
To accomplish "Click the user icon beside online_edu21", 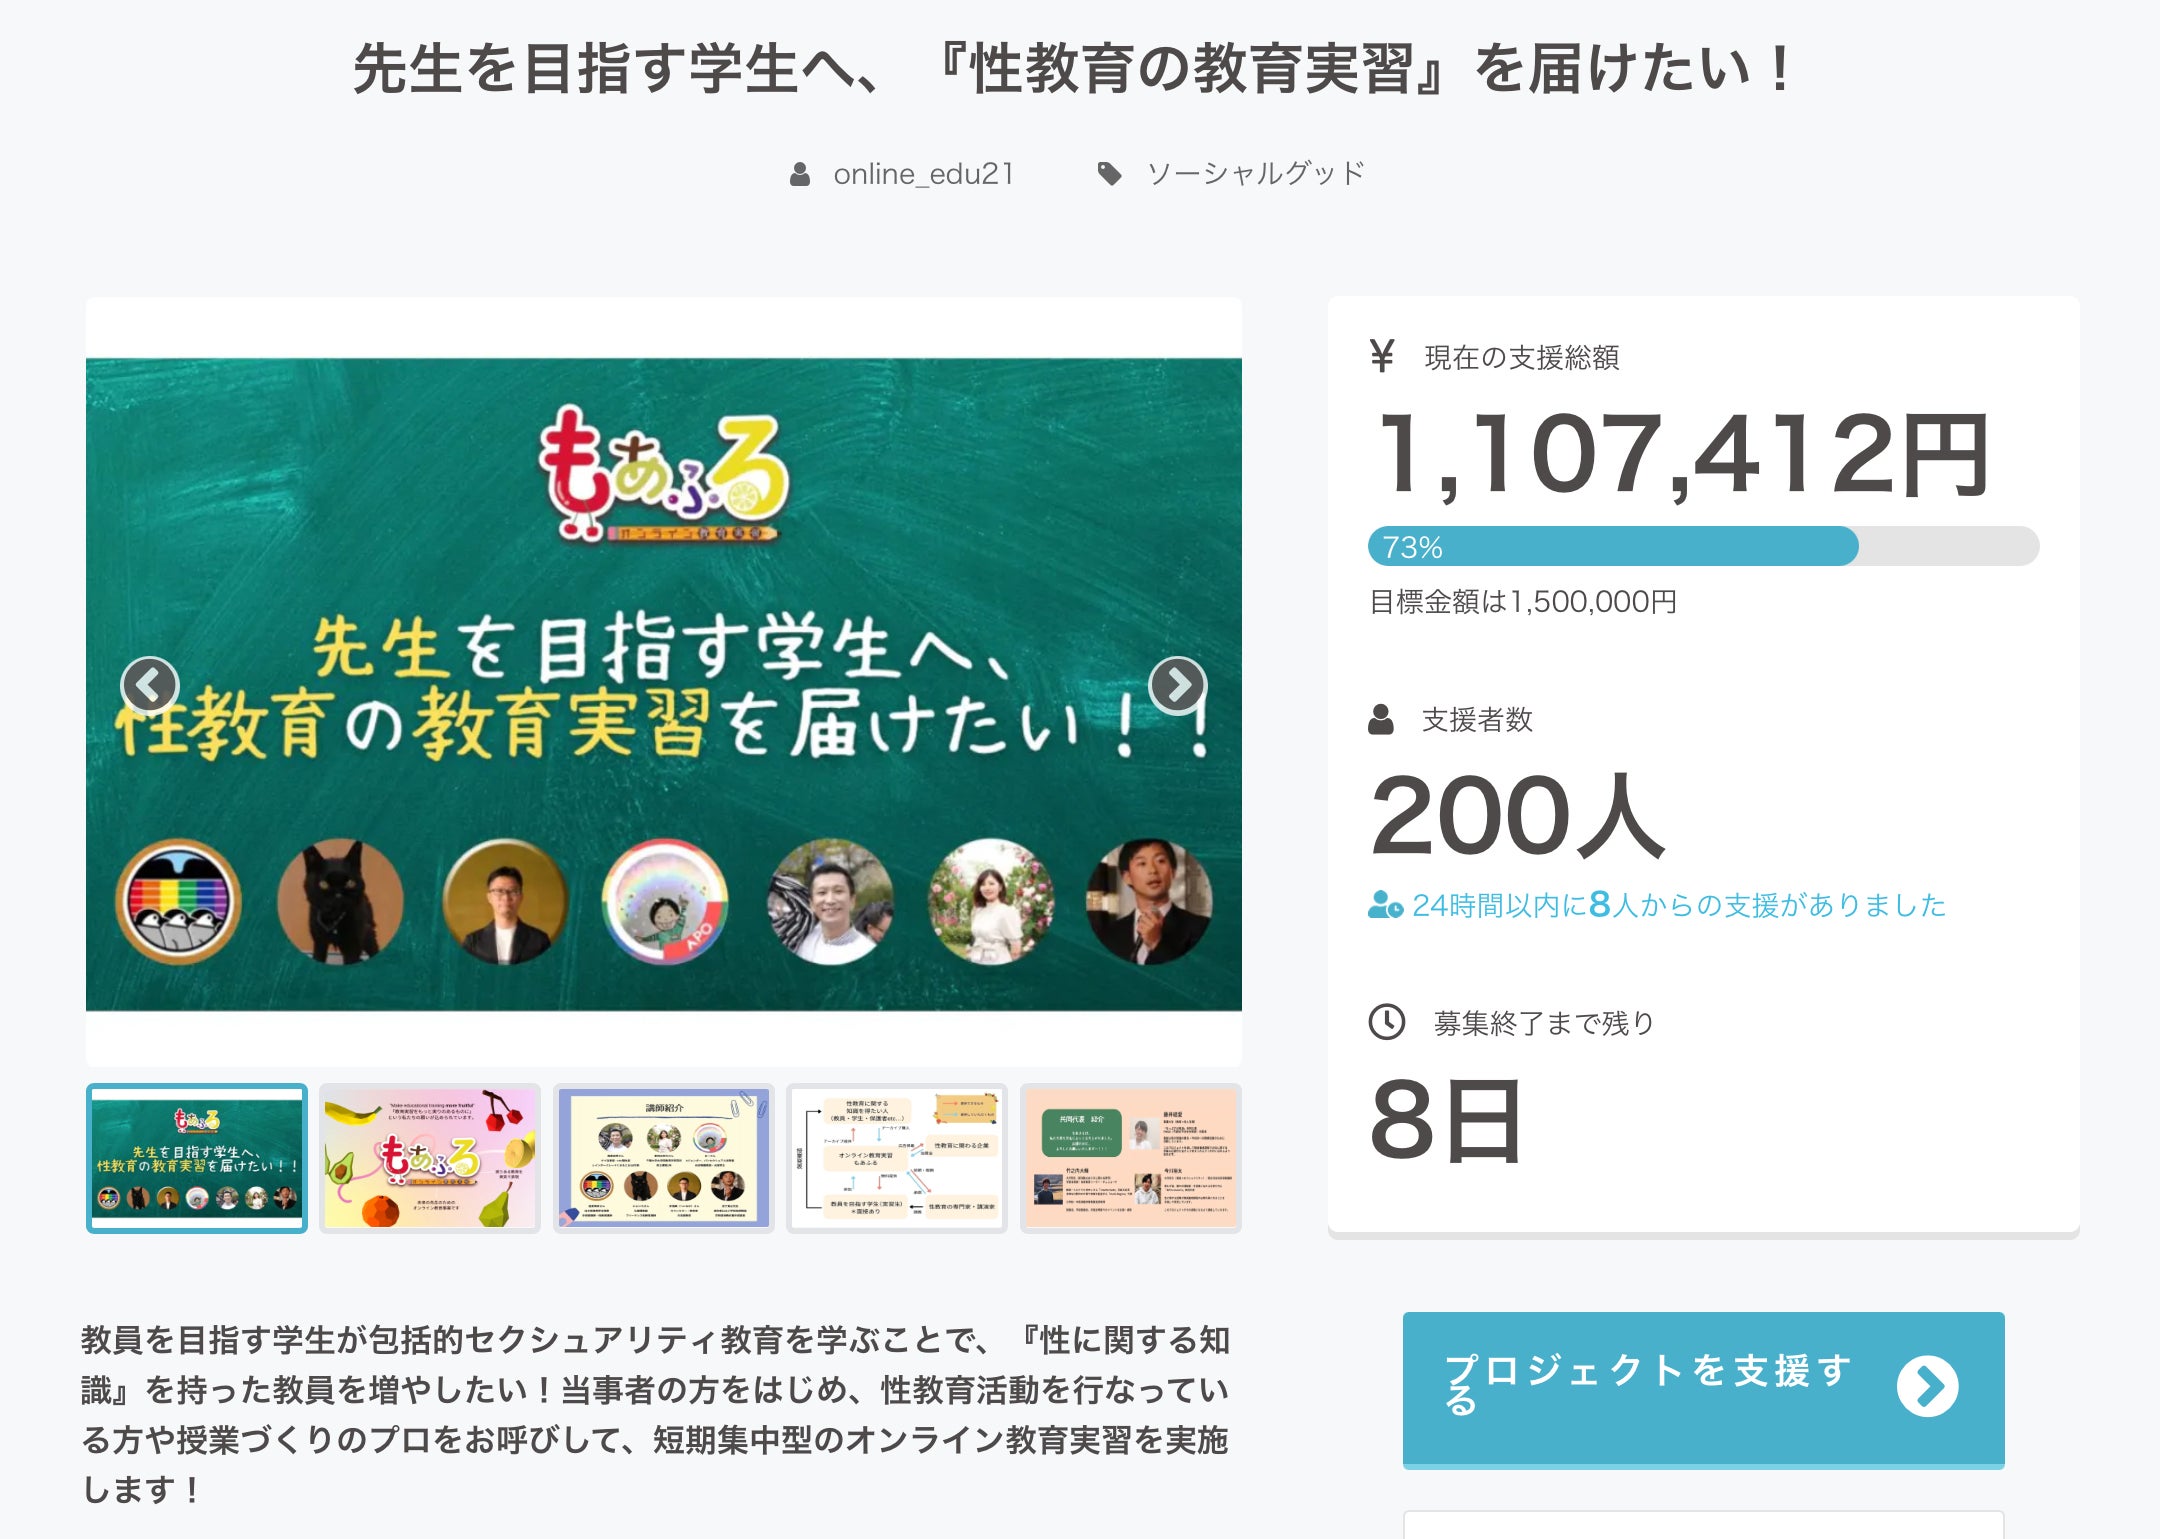I will coord(800,174).
